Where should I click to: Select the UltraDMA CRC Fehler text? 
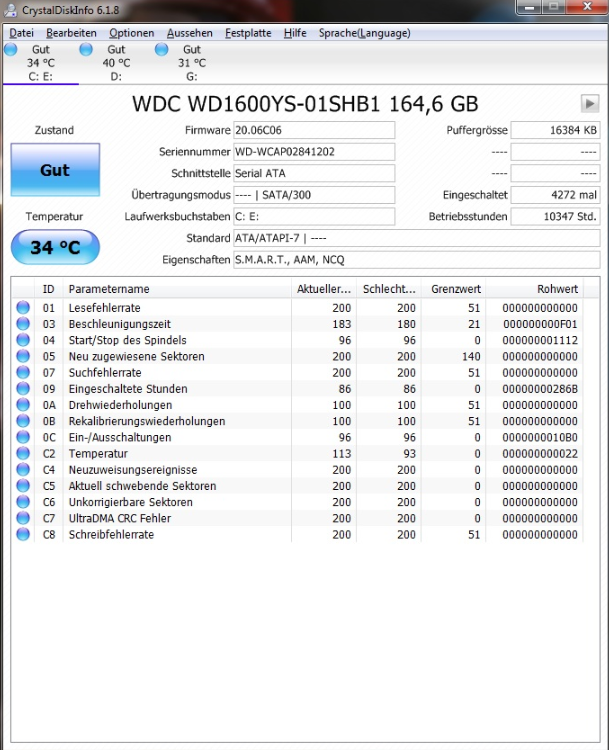coord(120,518)
